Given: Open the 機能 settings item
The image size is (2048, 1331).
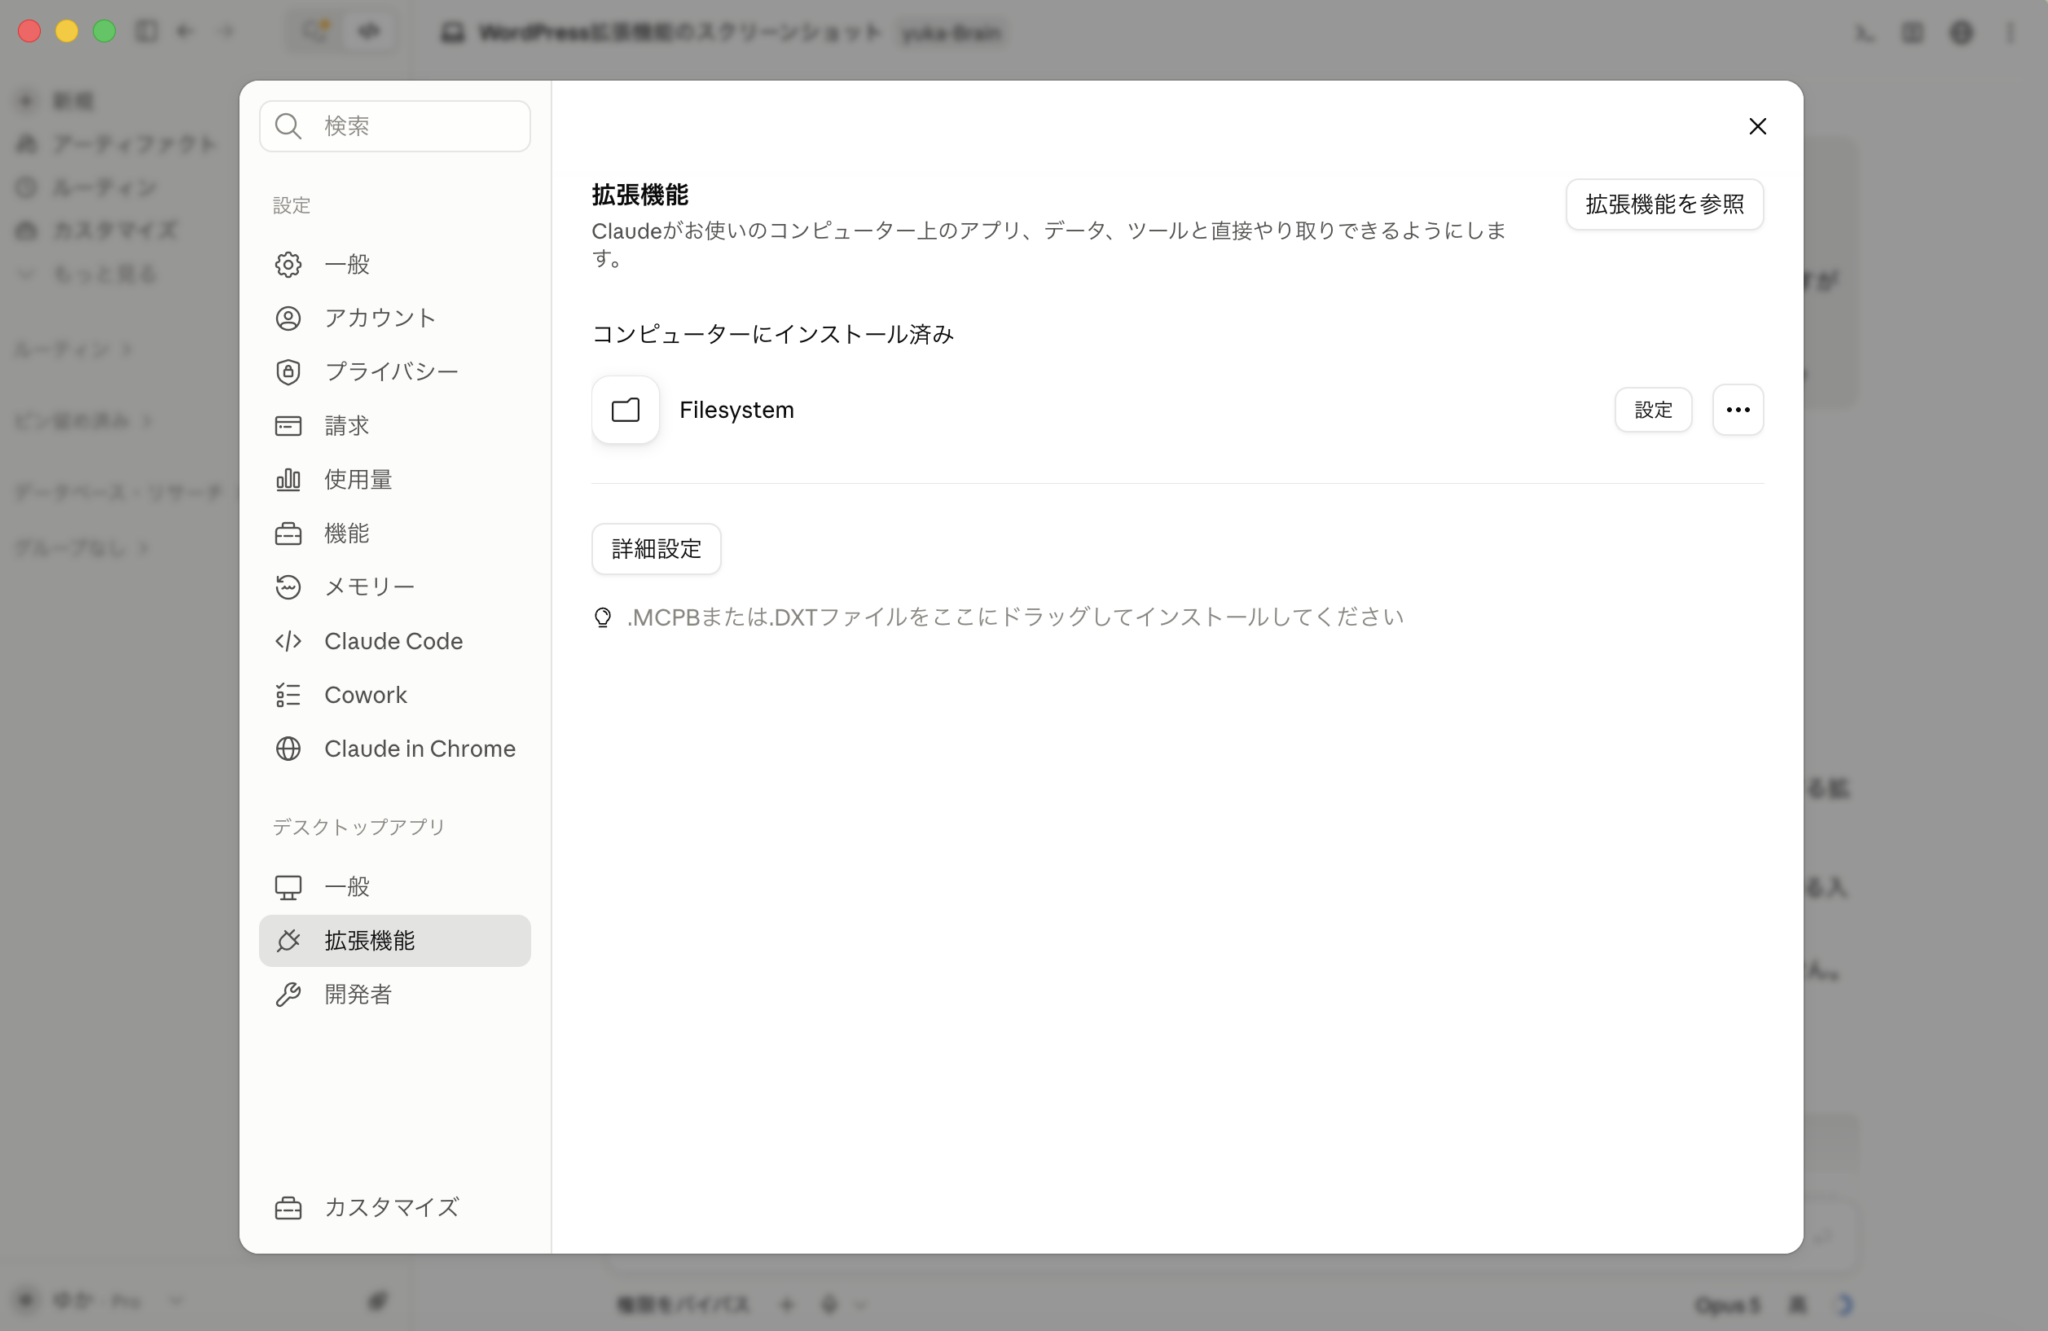Looking at the screenshot, I should 394,534.
